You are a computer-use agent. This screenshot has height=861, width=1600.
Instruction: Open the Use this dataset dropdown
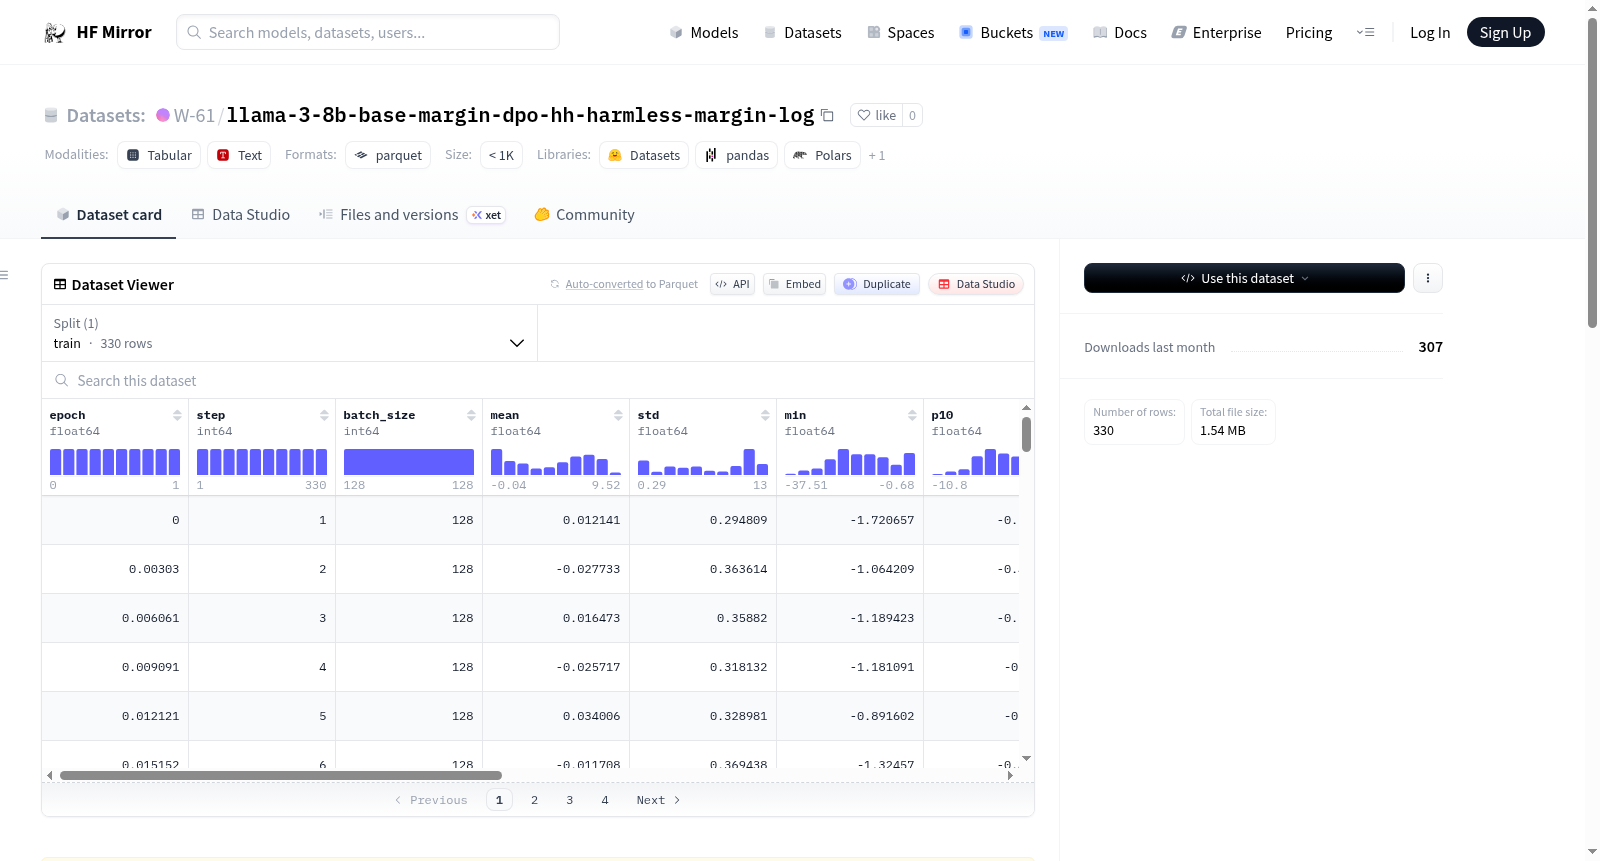1244,278
